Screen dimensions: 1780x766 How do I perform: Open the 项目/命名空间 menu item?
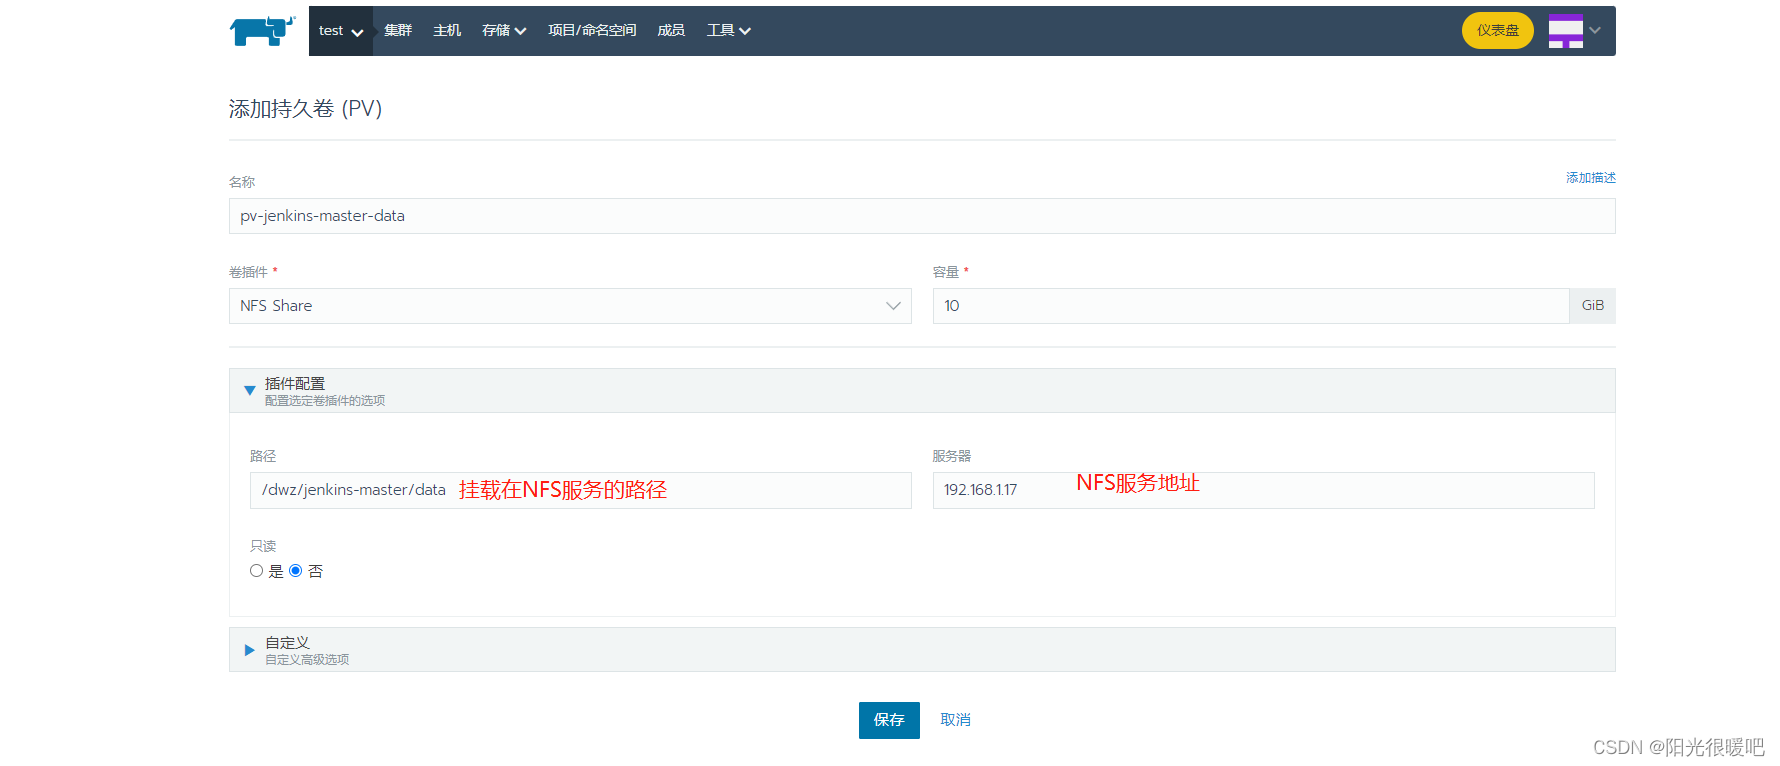click(x=592, y=31)
